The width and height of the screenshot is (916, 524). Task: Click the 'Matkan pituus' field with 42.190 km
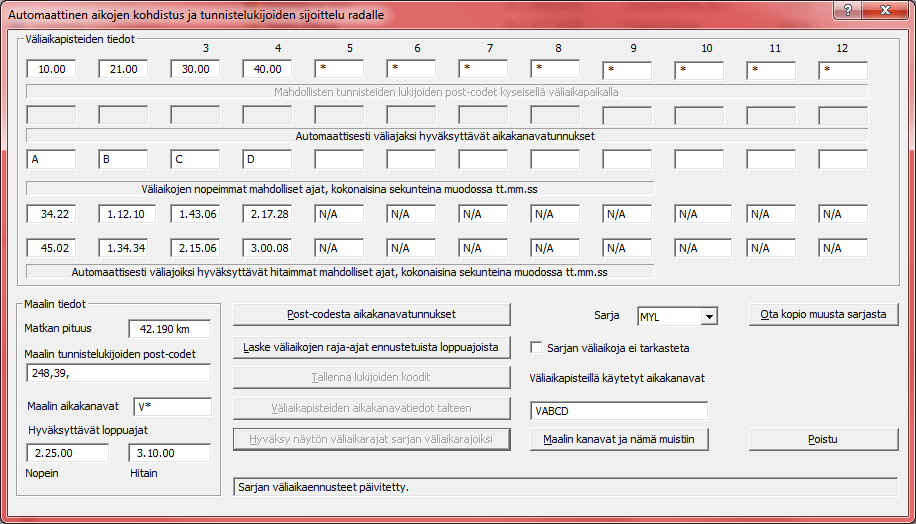pyautogui.click(x=170, y=329)
